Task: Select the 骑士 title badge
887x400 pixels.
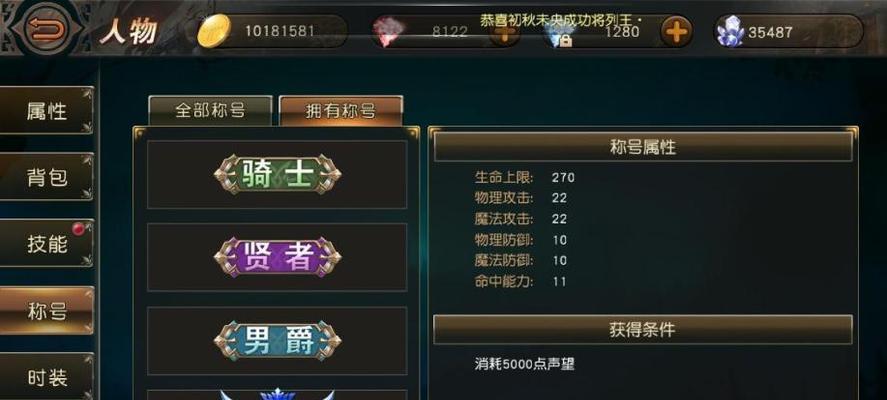Action: click(x=277, y=175)
